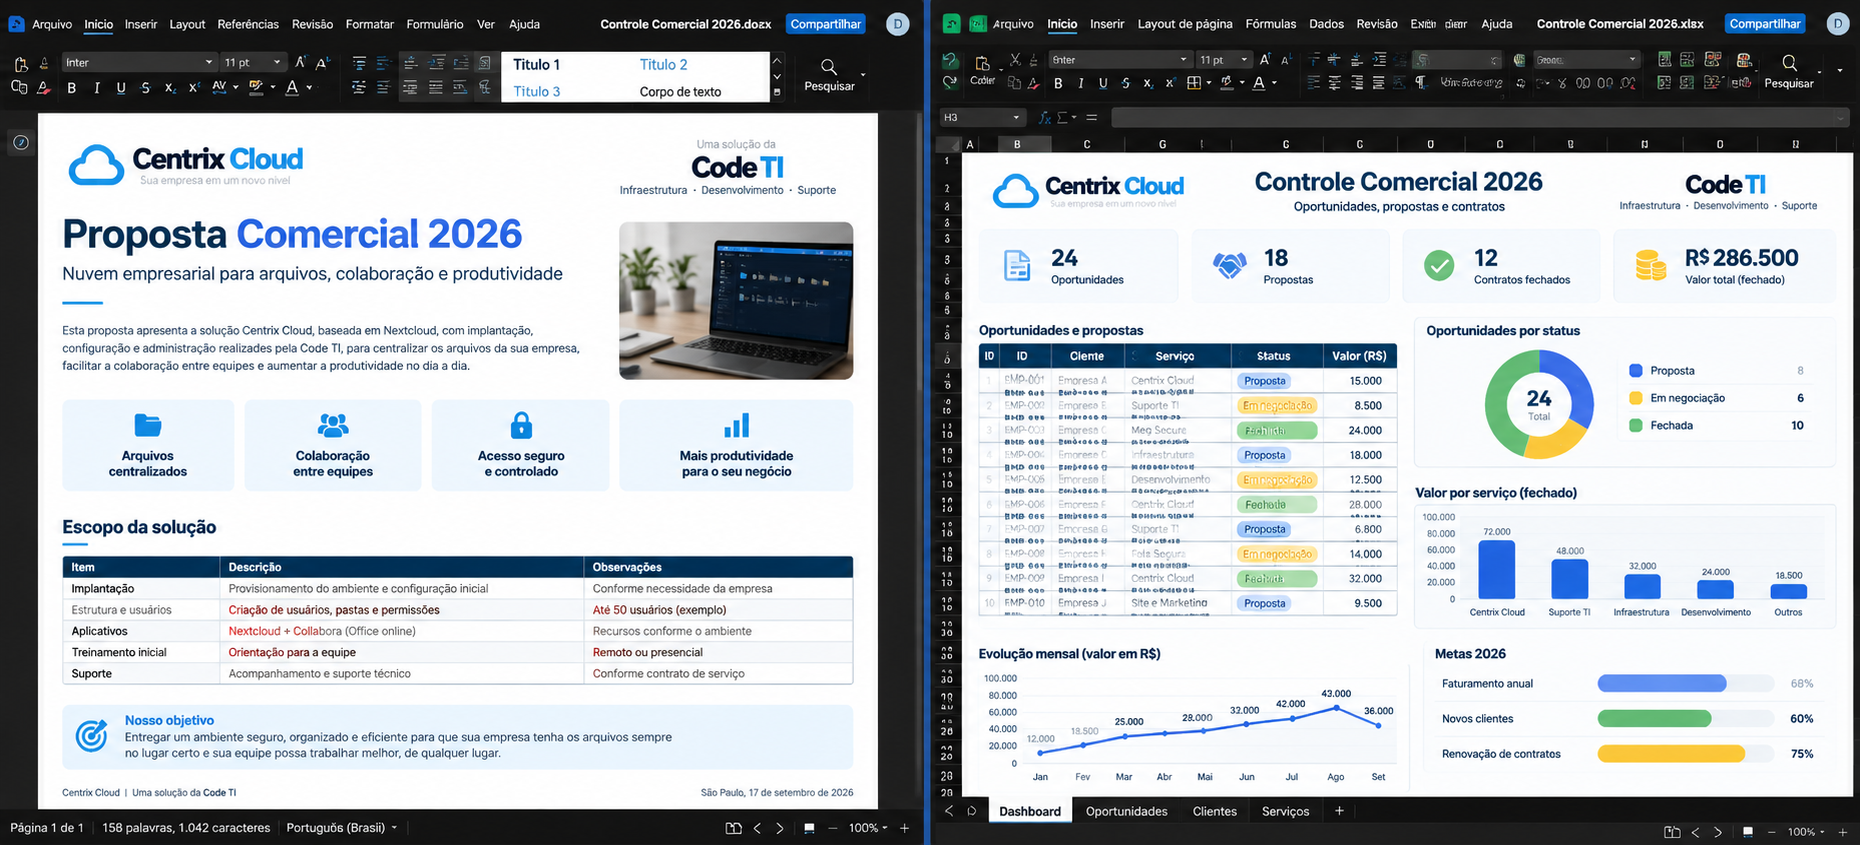1860x845 pixels.
Task: Add a new sheet with the plus button
Action: (1339, 811)
